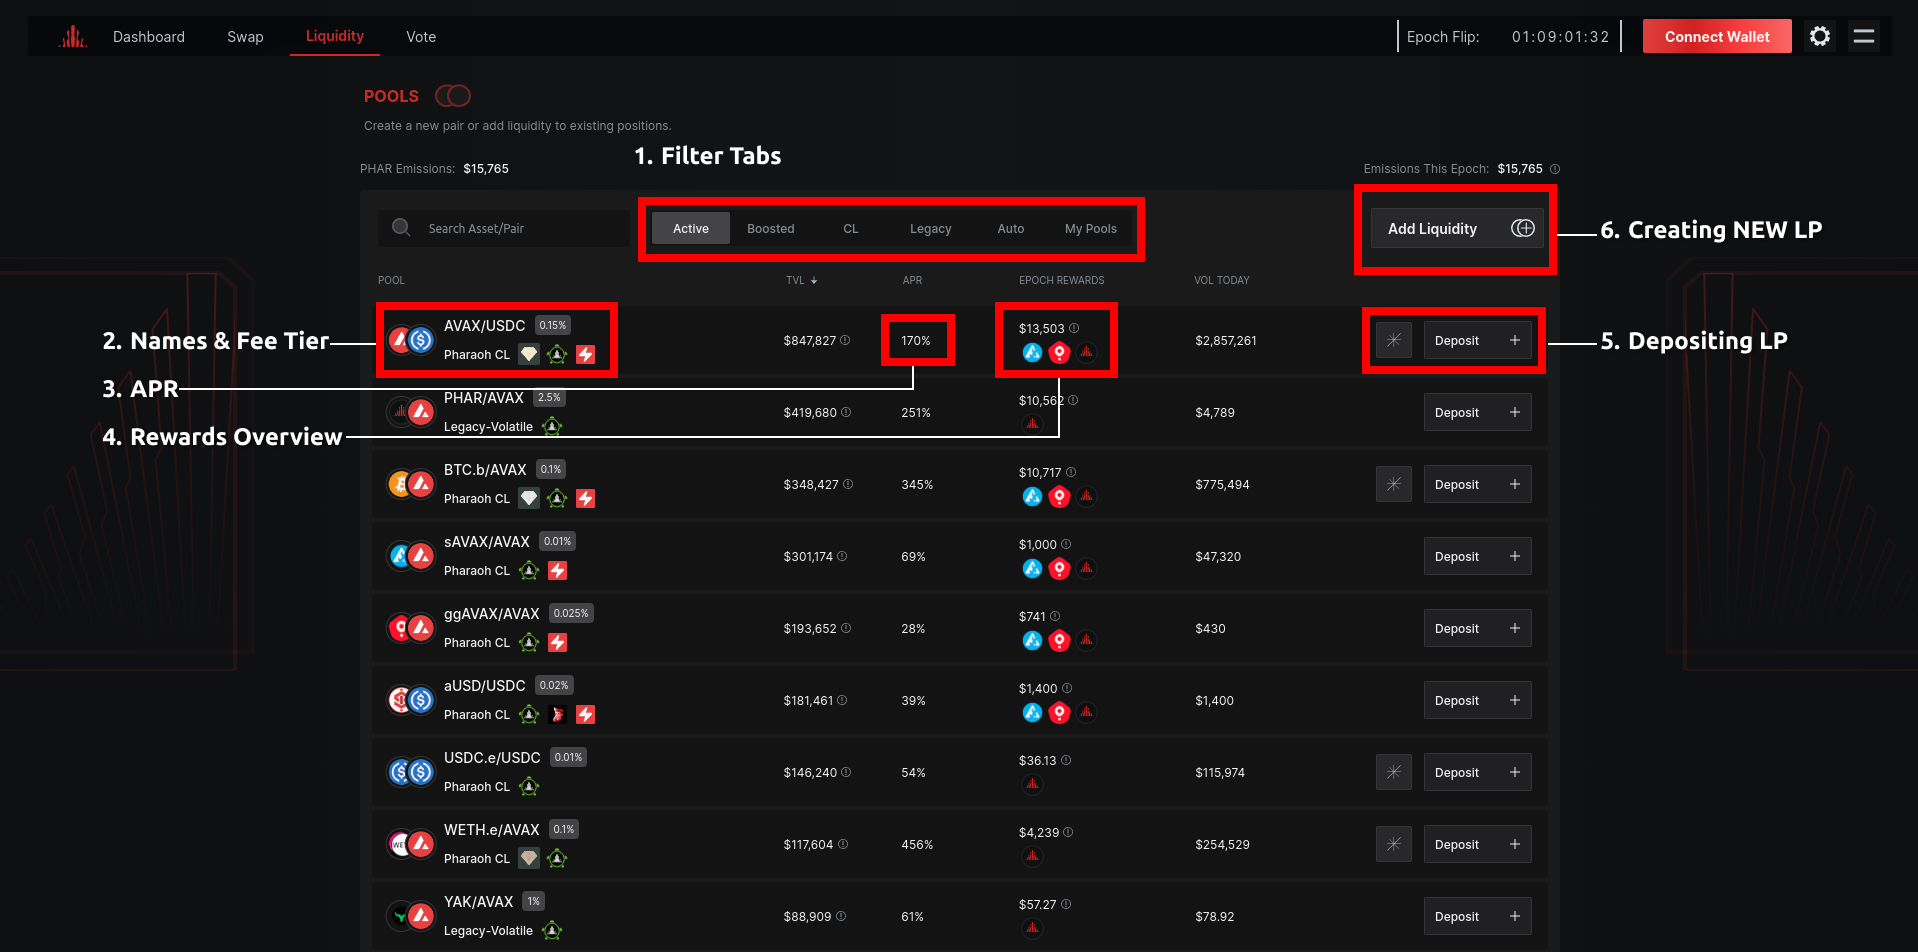Sort pools by TVL column
Viewport: 1918px width, 952px height.
(801, 280)
